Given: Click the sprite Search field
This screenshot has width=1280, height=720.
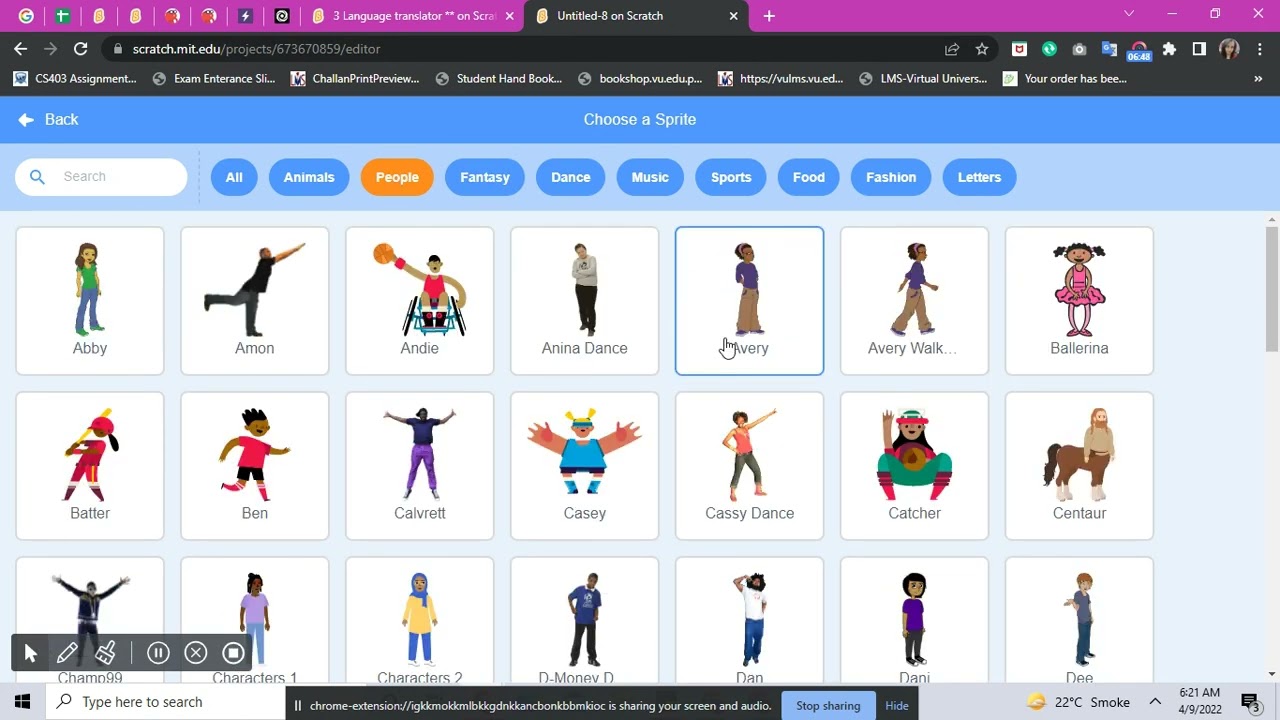Looking at the screenshot, I should (x=101, y=177).
